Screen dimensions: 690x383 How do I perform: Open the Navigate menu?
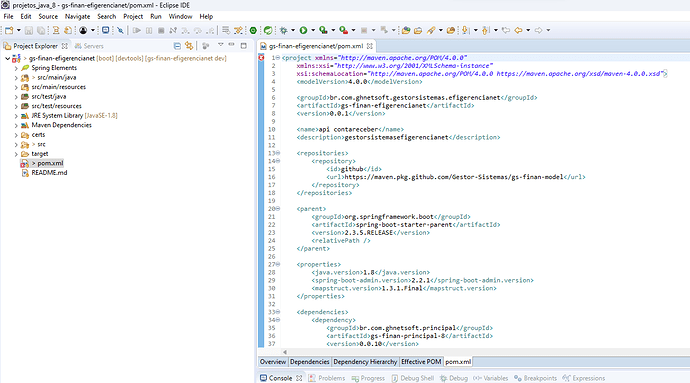(77, 16)
